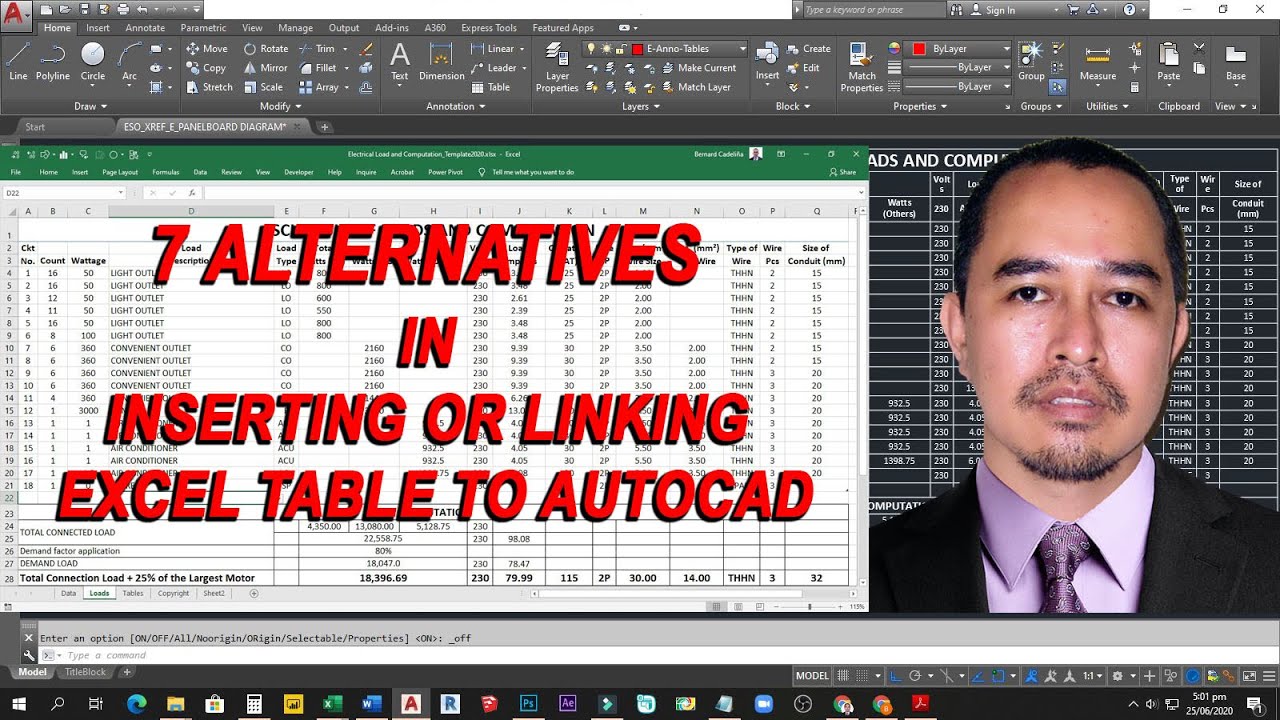Choose the Stretch tool
The width and height of the screenshot is (1280, 720).
209,87
